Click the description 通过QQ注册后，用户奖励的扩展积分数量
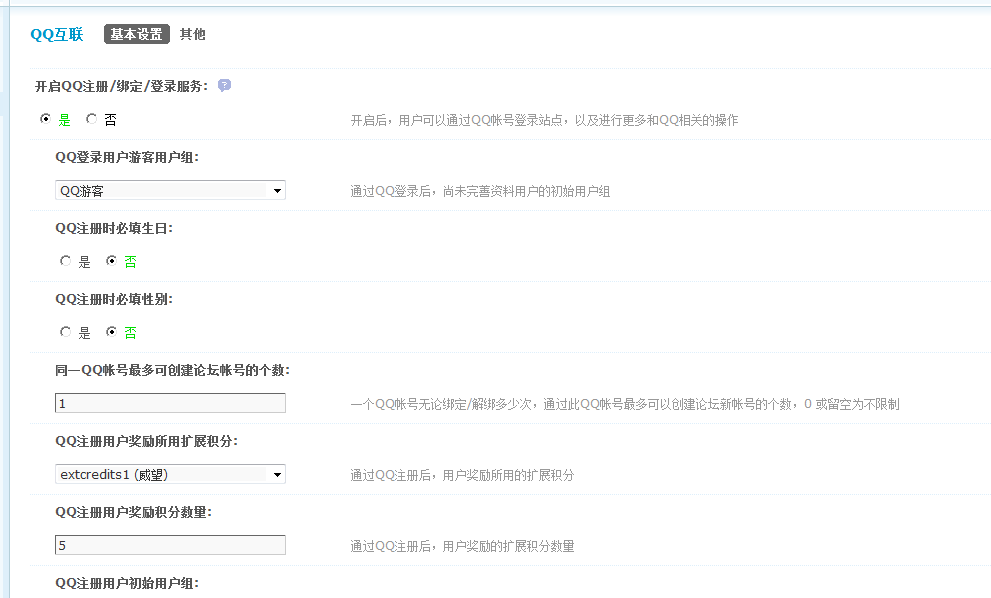Viewport: 991px width, 598px height. pos(463,546)
